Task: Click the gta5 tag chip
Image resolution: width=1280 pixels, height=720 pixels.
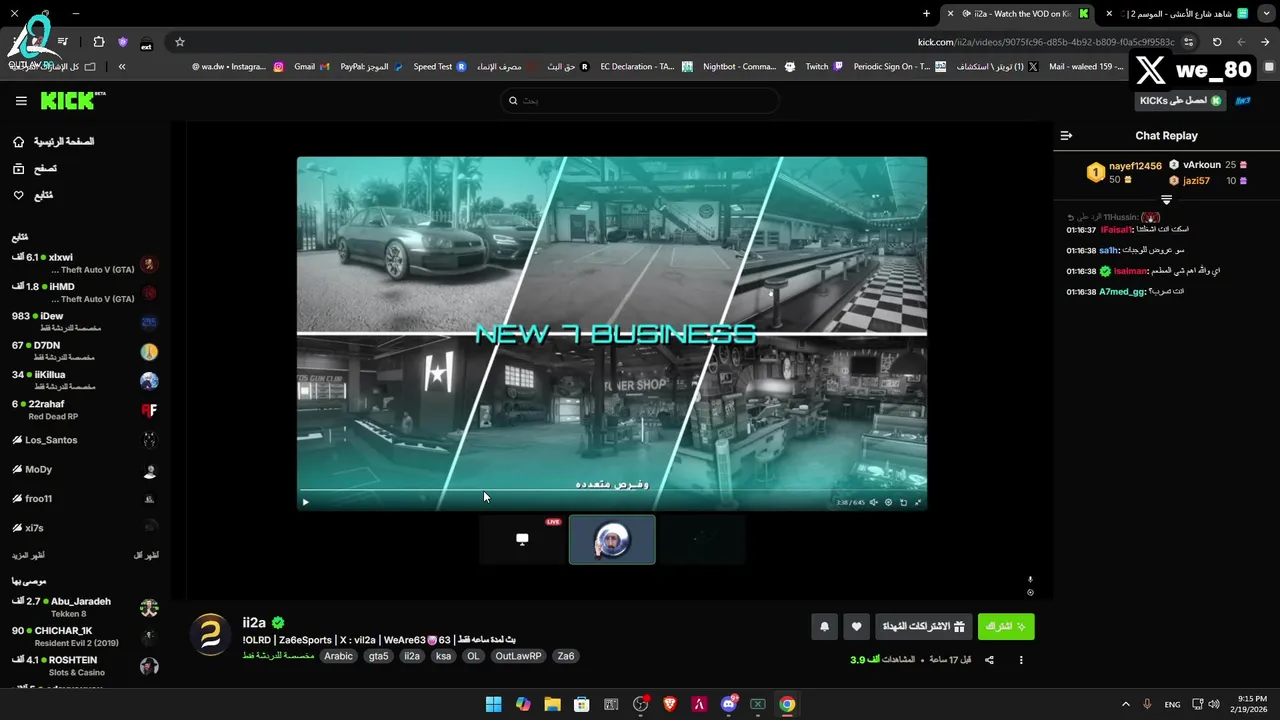Action: 378,657
